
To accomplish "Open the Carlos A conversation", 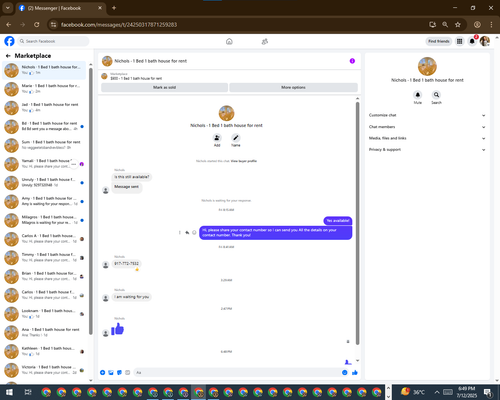I will point(44,239).
